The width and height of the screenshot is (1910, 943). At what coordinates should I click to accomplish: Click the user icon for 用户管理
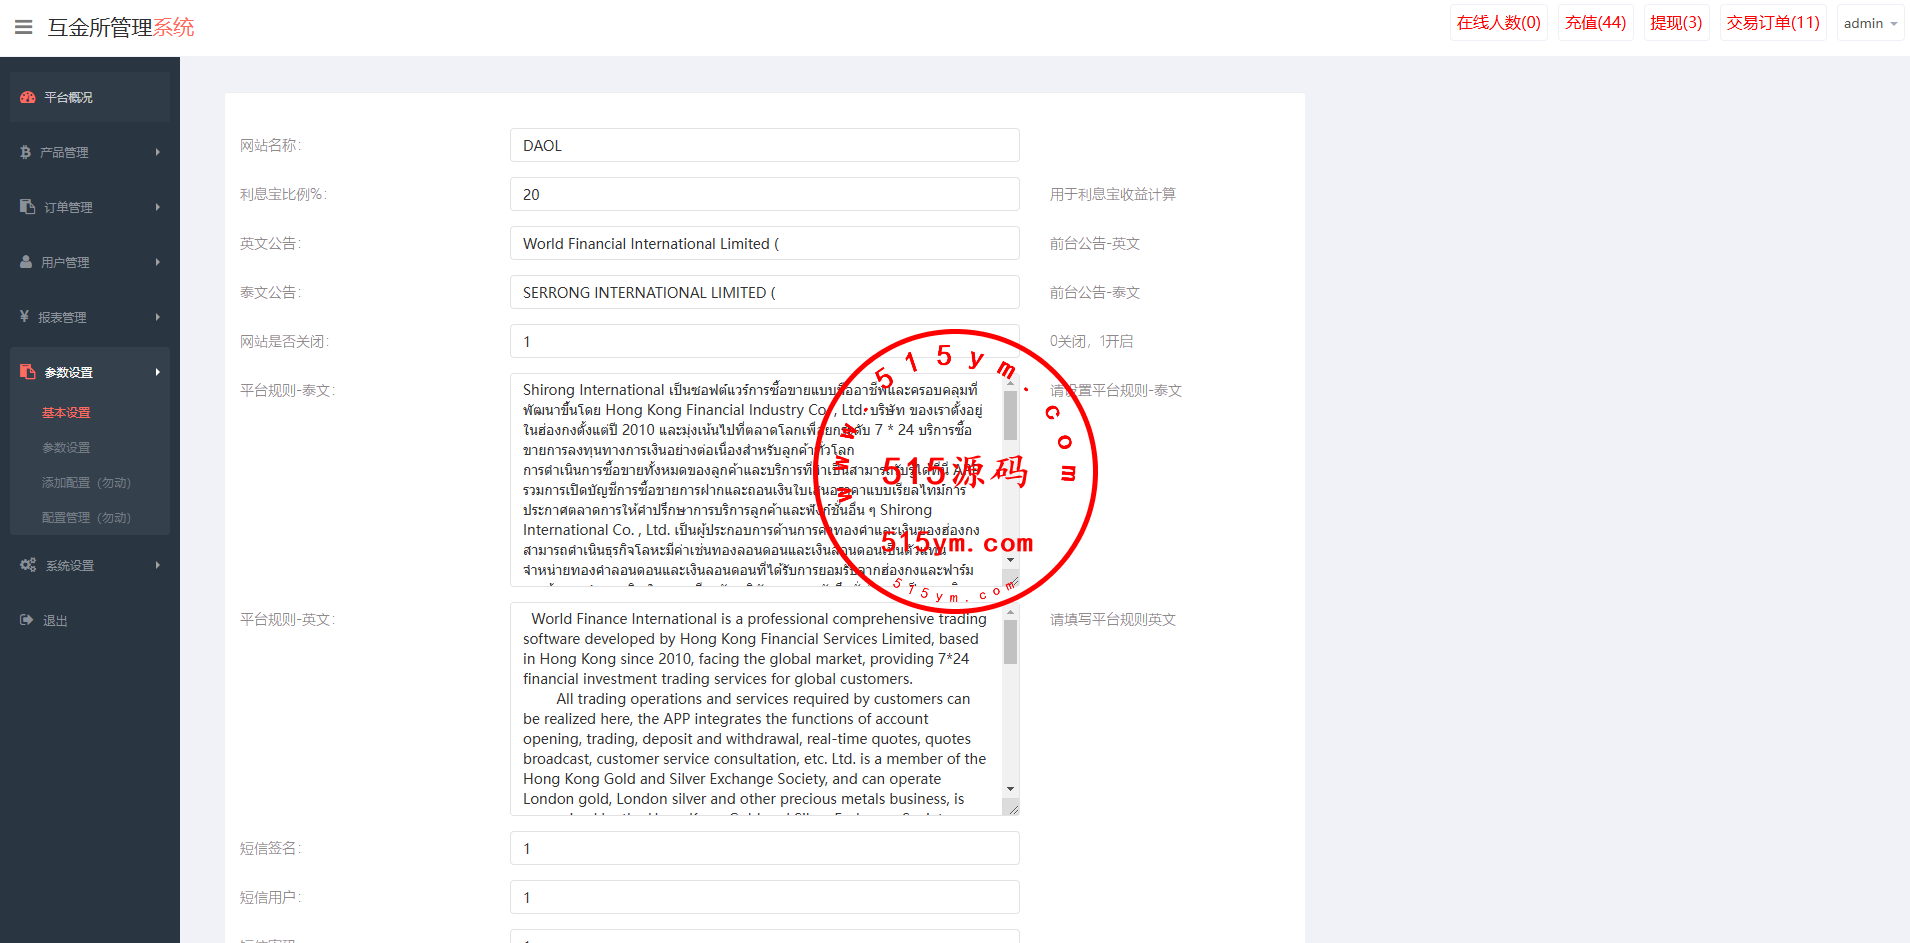pos(26,262)
